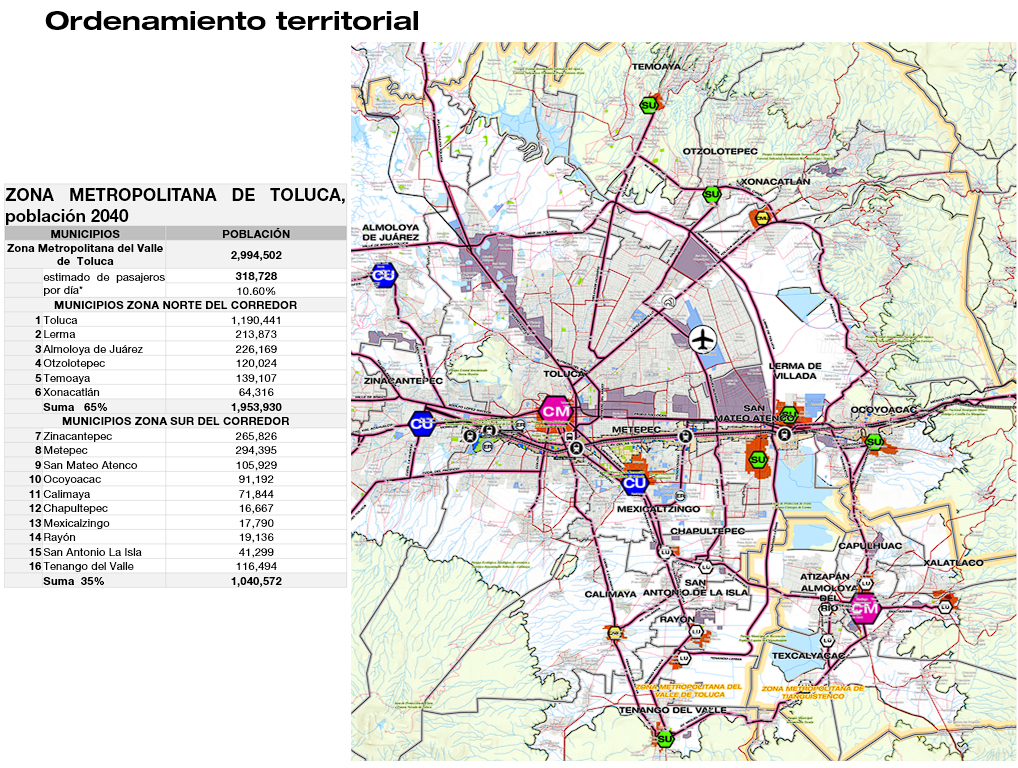Select the green SU hexagon below Ocoyoacac

click(875, 442)
